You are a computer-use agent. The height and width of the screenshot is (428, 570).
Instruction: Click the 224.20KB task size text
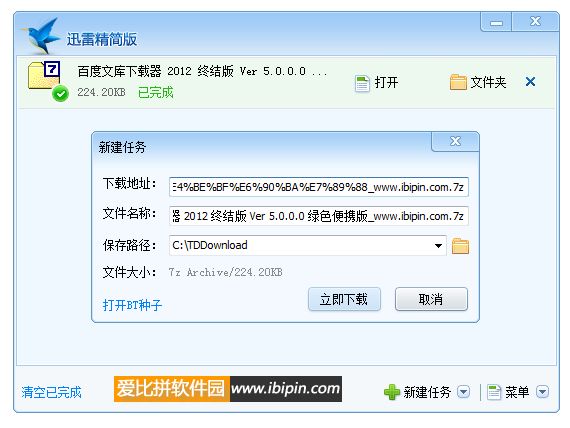(101, 92)
